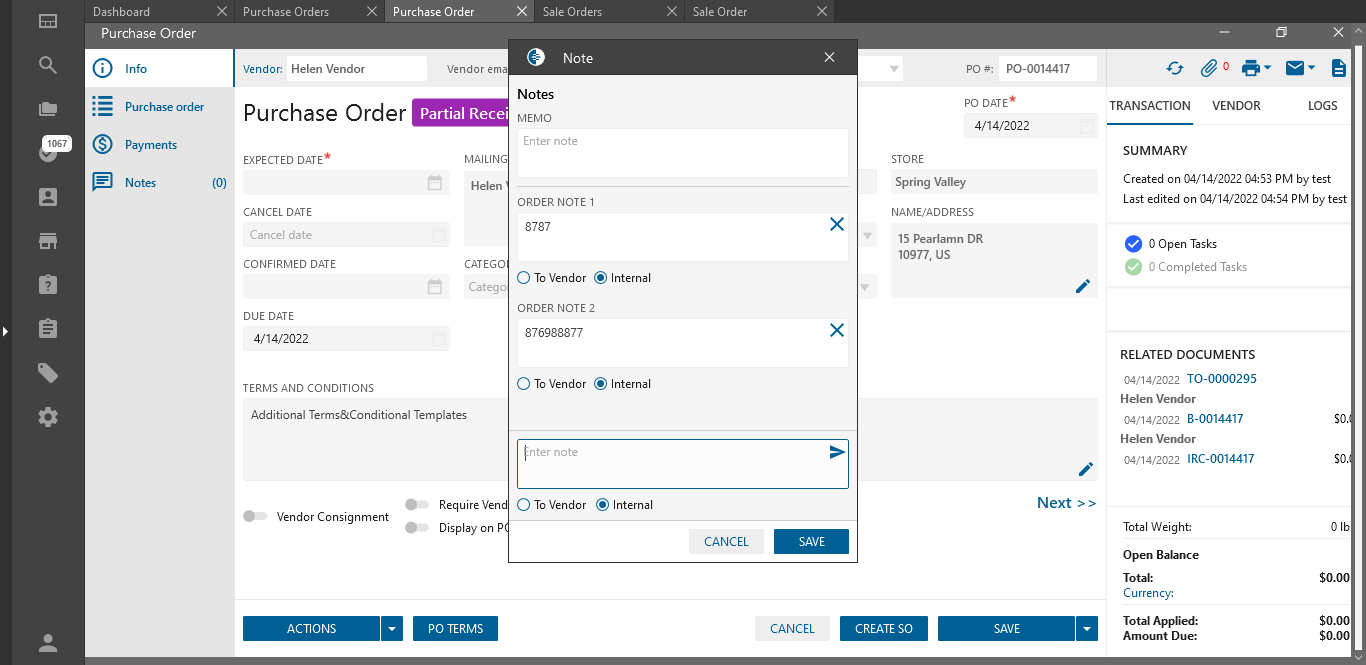Viewport: 1366px width, 665px height.
Task: Expand the left sidebar arrow handle
Action: (x=5, y=330)
